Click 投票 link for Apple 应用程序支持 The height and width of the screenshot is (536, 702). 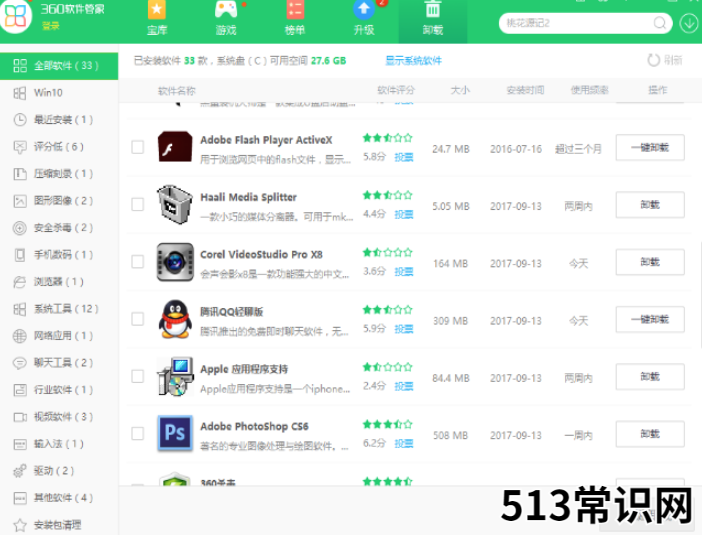(404, 386)
